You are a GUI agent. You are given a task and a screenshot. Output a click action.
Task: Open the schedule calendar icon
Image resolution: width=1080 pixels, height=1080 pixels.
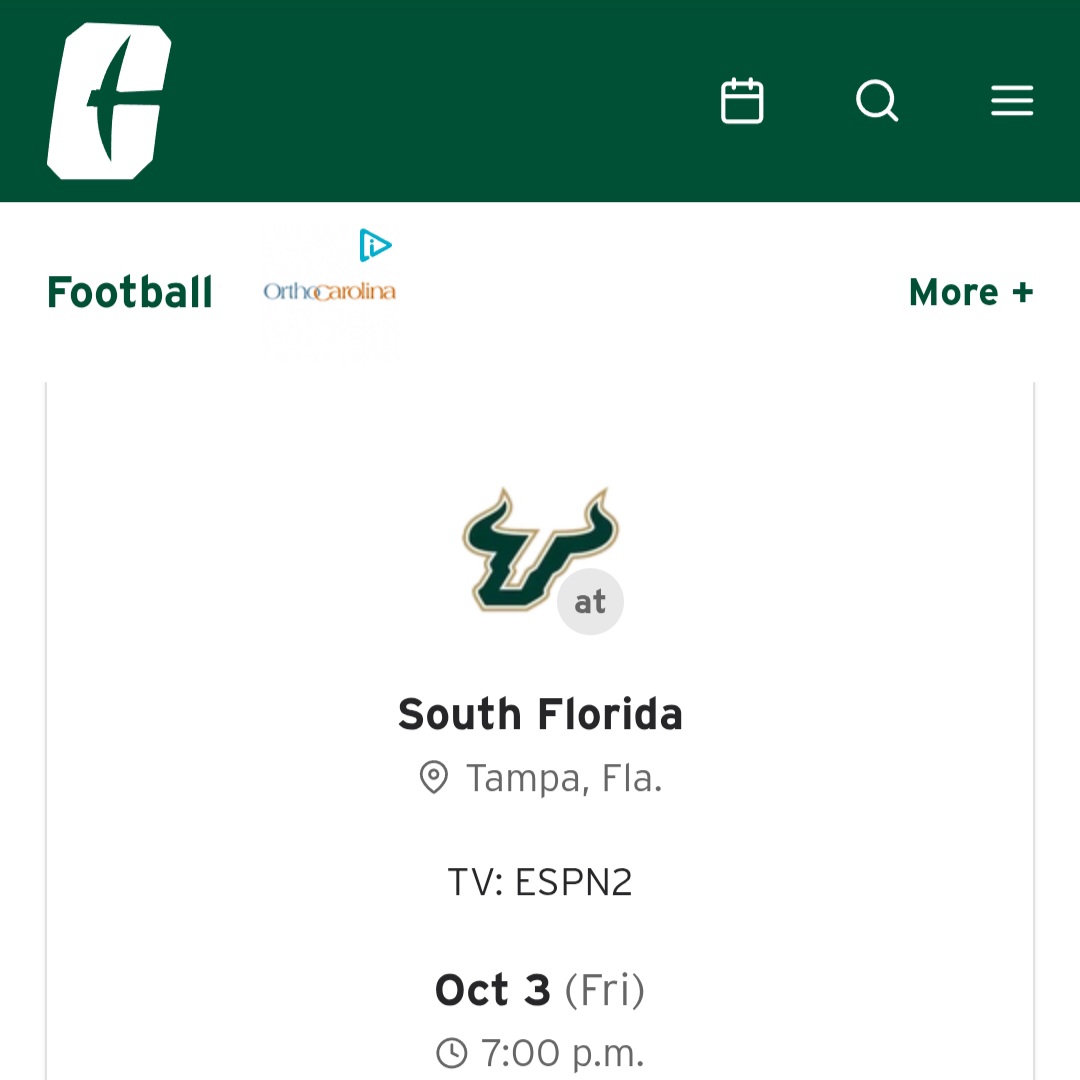coord(742,101)
